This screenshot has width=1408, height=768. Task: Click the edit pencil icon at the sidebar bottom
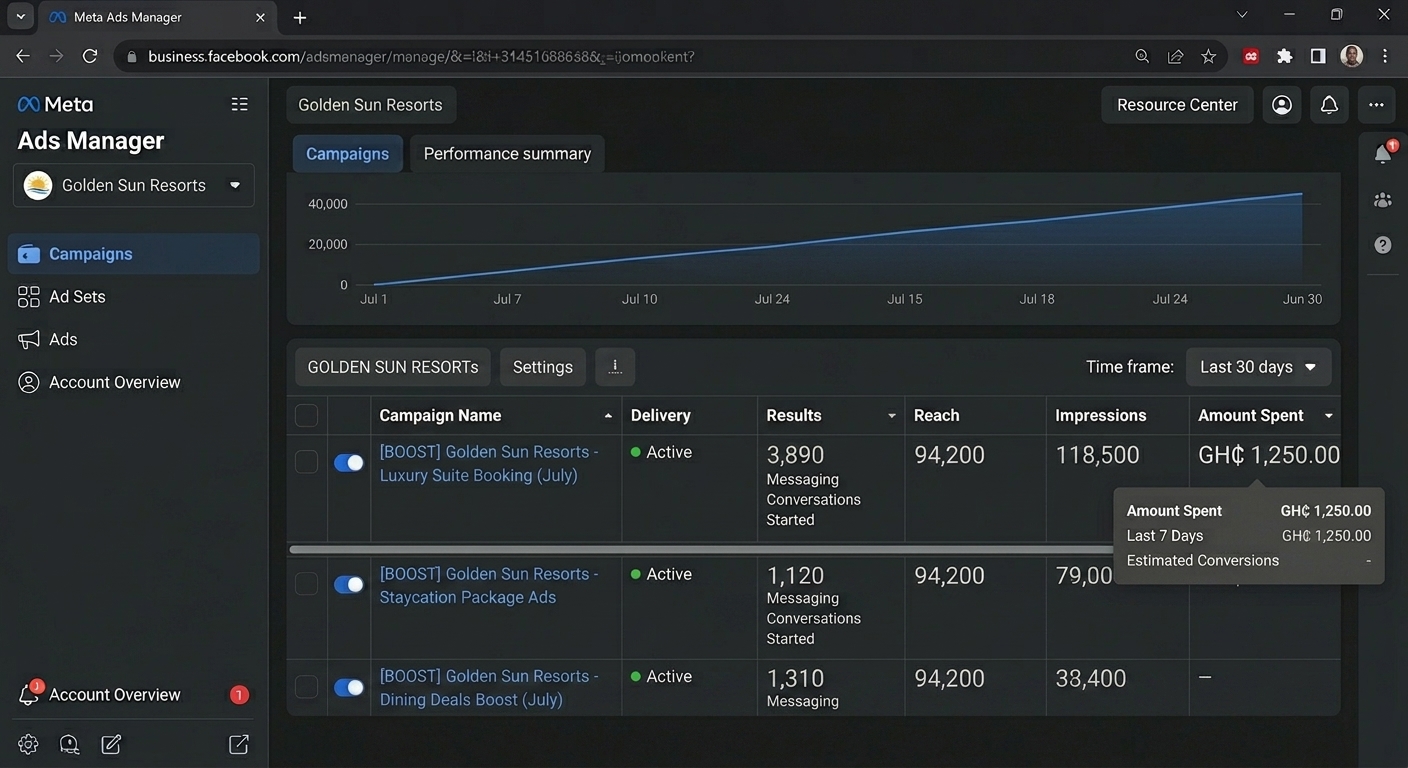pos(111,744)
